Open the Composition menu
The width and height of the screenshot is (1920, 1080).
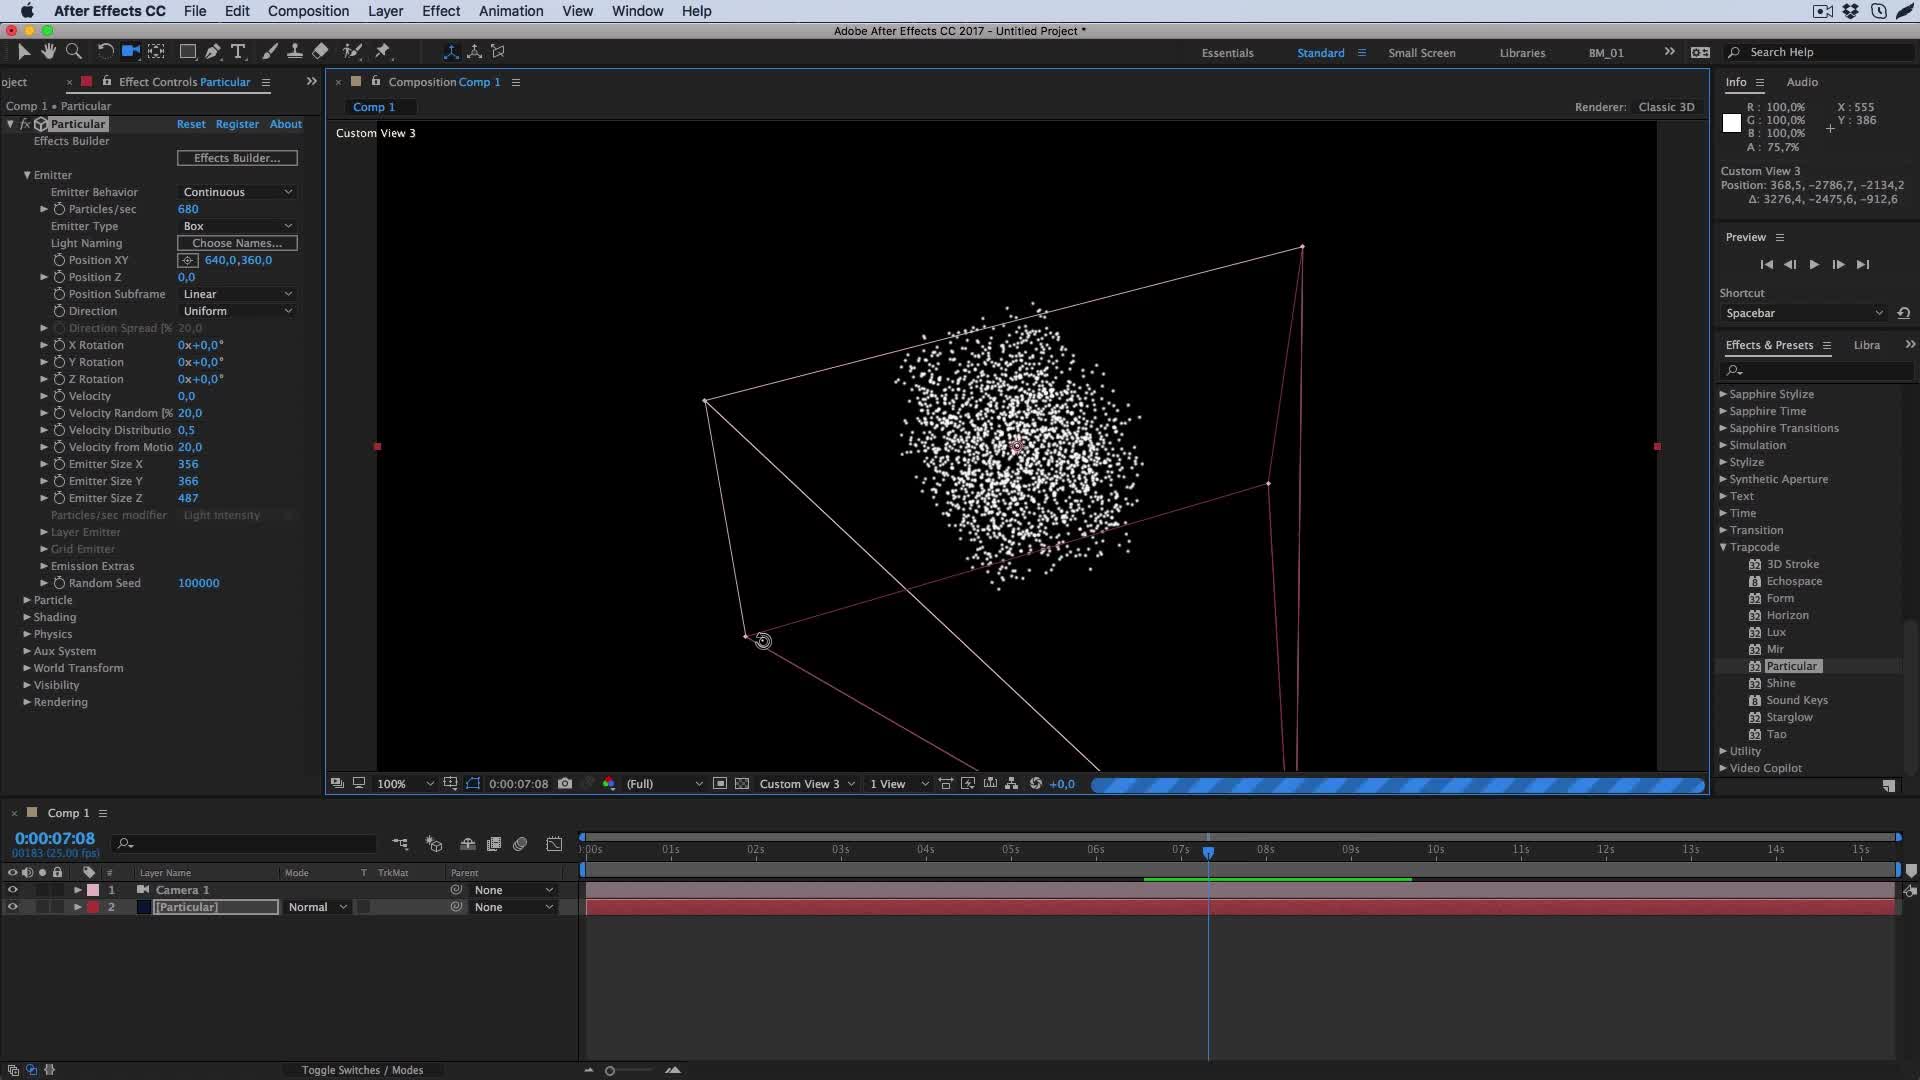coord(308,11)
